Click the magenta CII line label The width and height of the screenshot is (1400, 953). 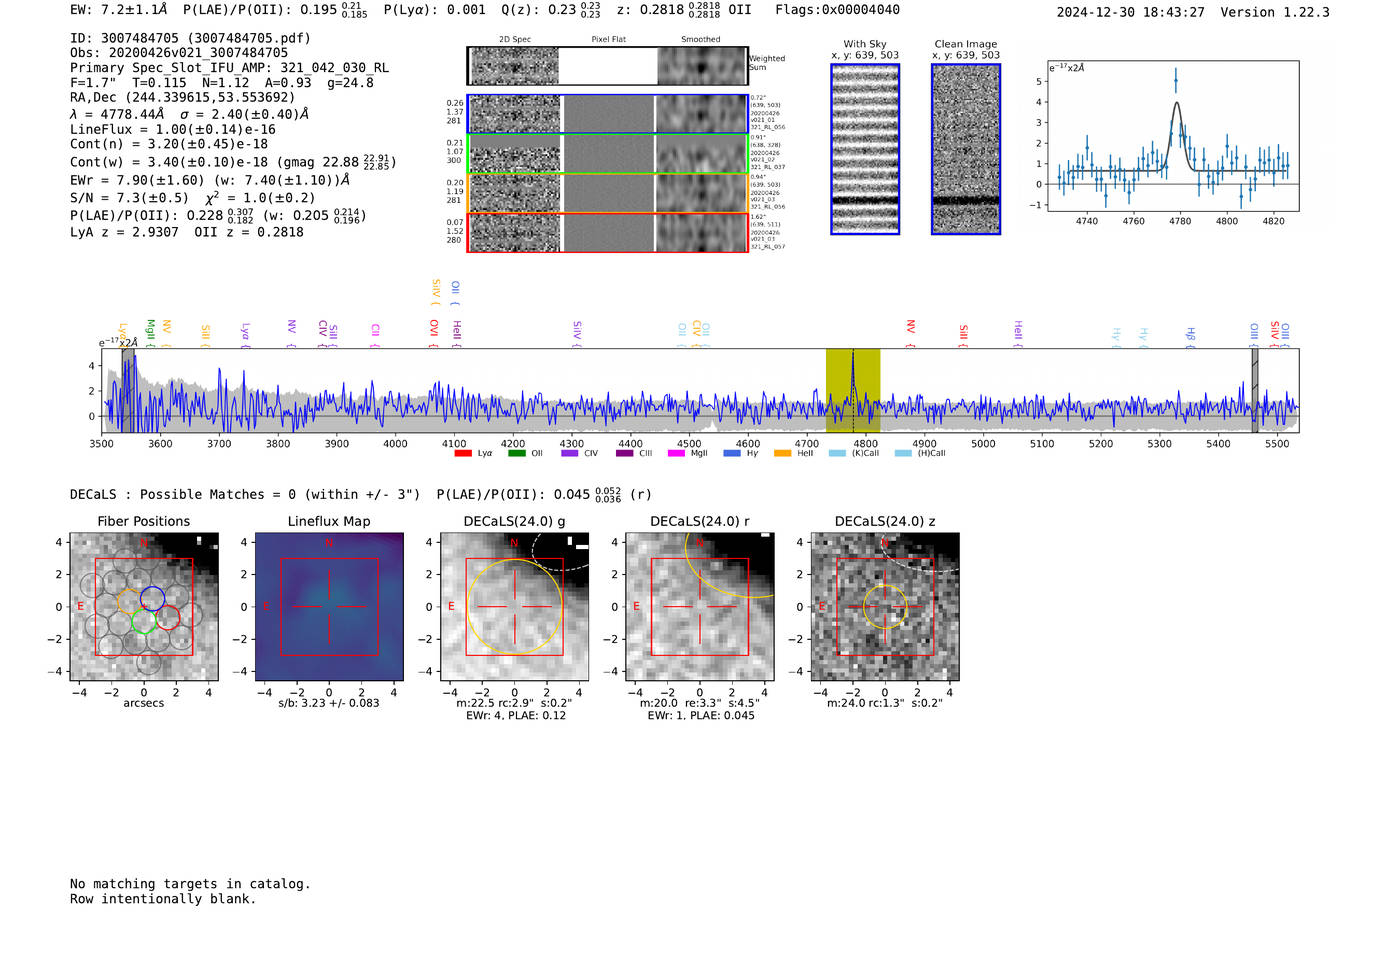click(x=375, y=330)
